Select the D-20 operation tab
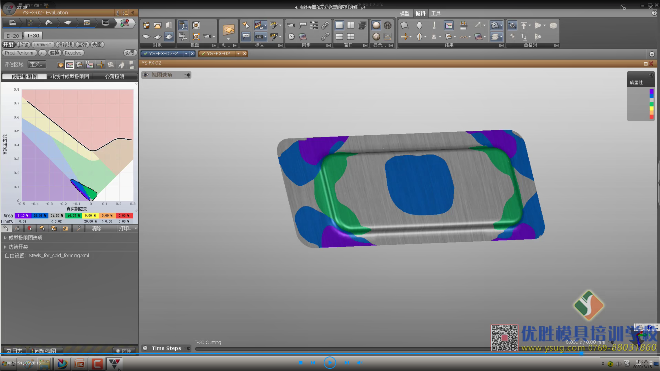This screenshot has width=660, height=371. (13, 36)
